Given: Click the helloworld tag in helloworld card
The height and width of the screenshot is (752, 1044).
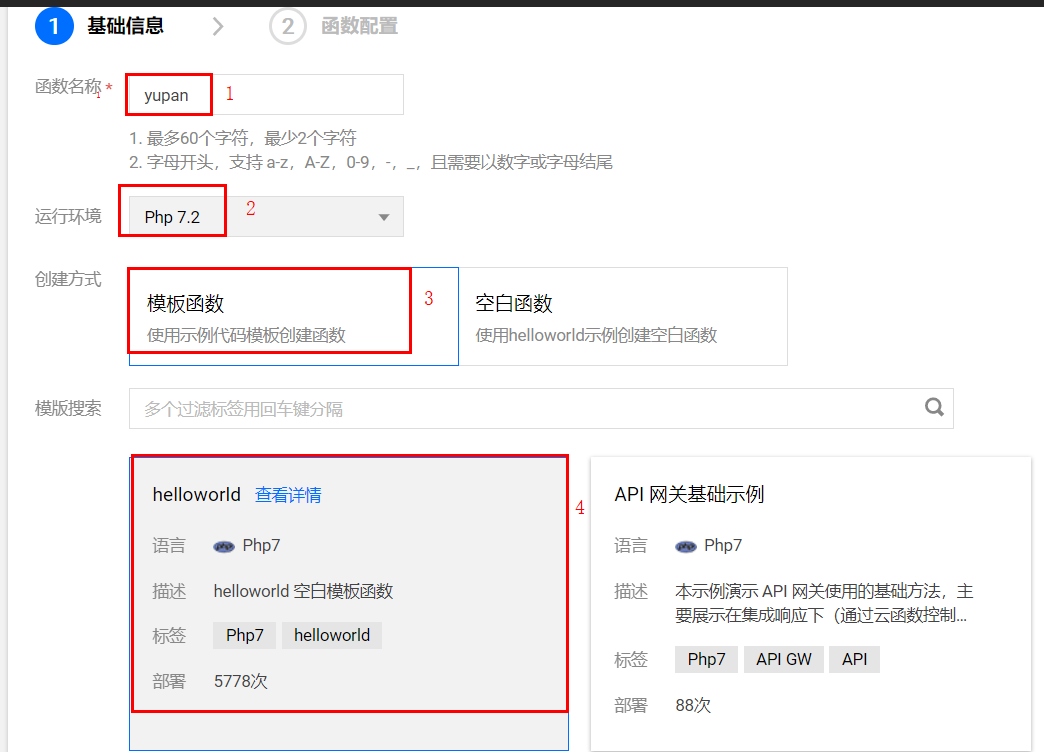Looking at the screenshot, I should (332, 635).
